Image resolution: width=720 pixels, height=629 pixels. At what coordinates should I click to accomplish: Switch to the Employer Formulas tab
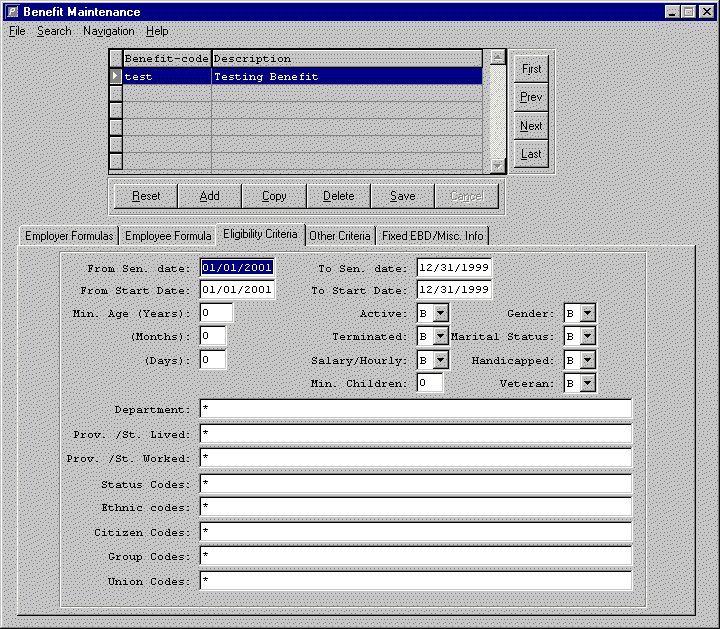click(x=68, y=236)
